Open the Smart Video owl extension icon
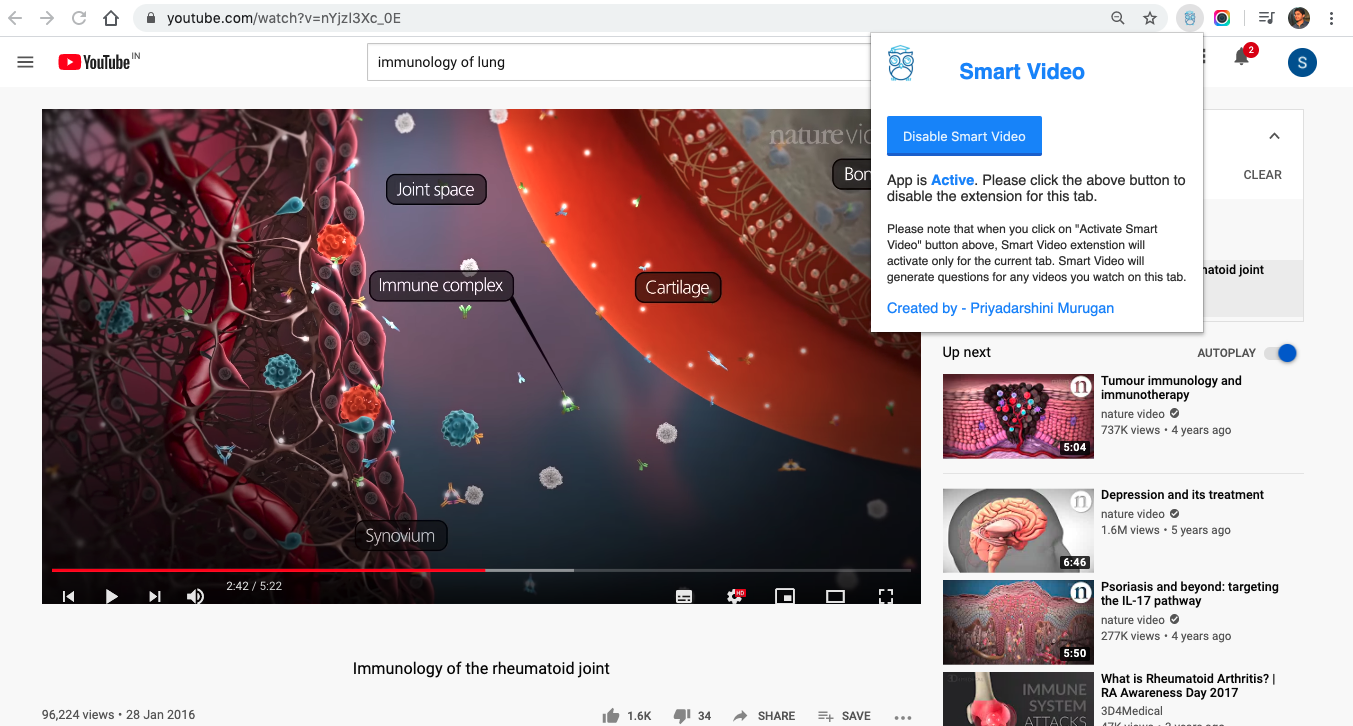Viewport: 1353px width, 726px height. [1189, 18]
